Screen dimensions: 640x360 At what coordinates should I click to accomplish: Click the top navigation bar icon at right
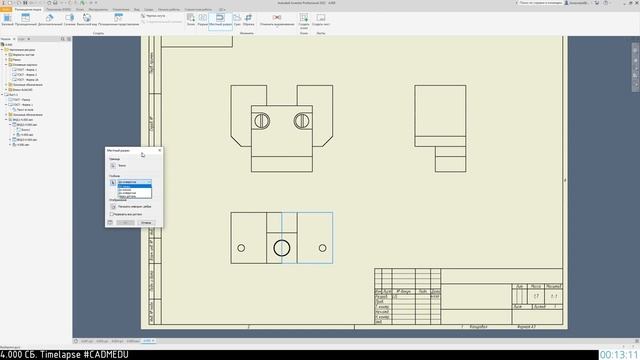[636, 50]
